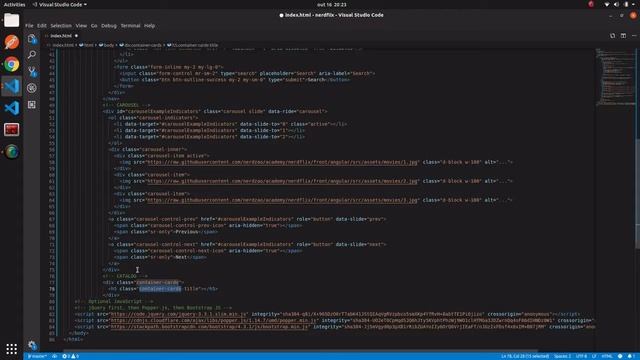Open movies/1.jpg image URL link
This screenshot has width=640, height=360.
tap(282, 162)
